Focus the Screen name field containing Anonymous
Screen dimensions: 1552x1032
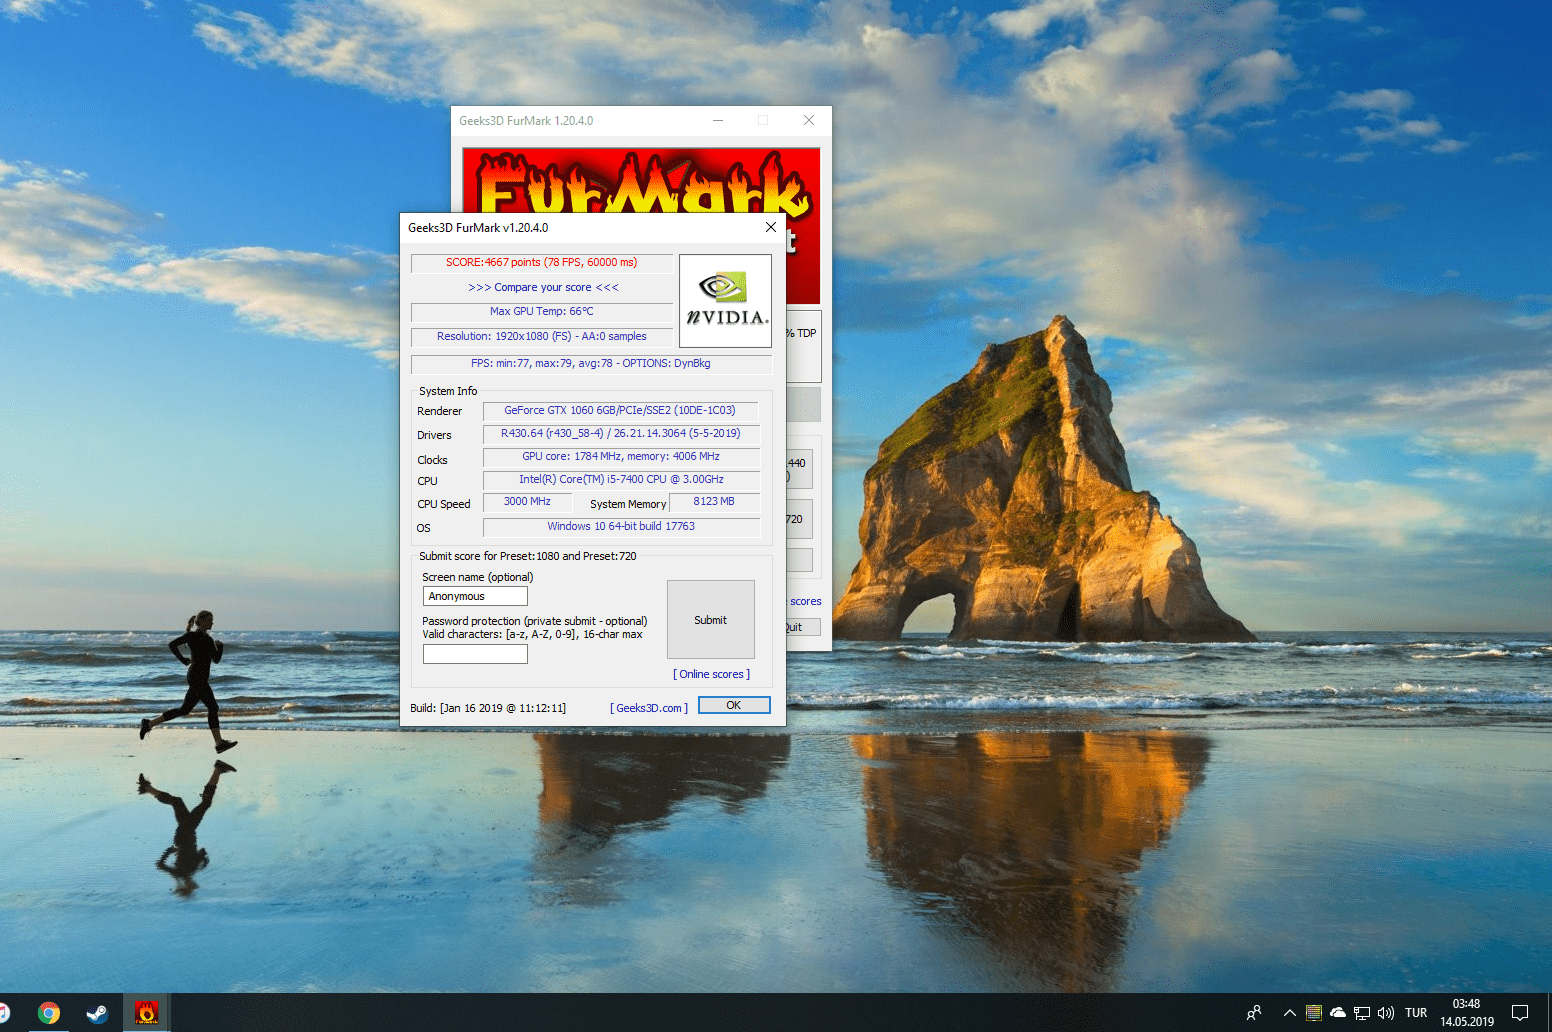pos(475,596)
